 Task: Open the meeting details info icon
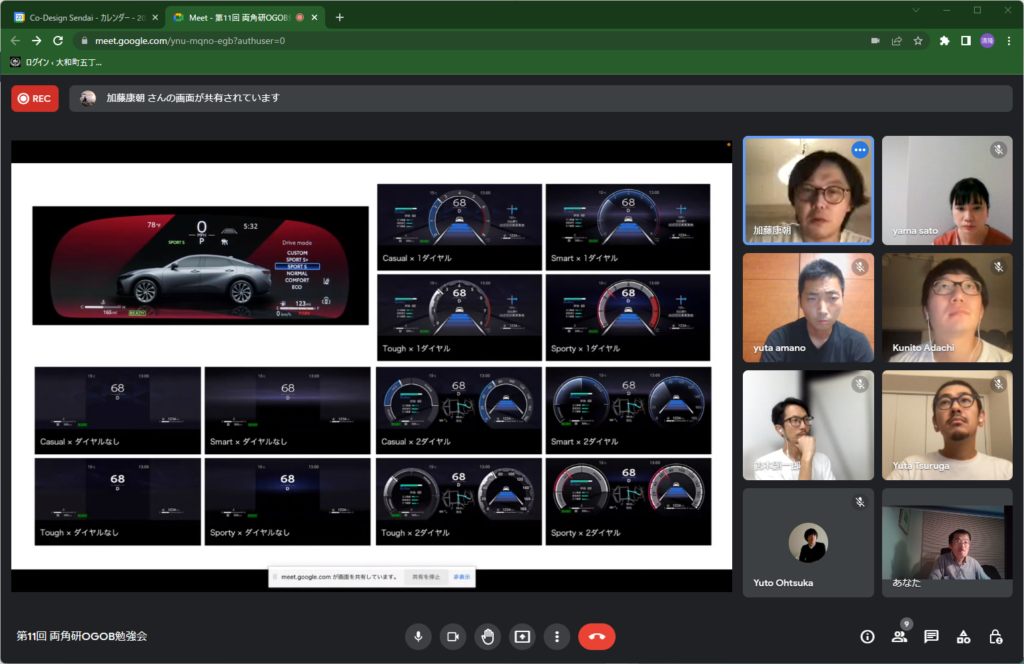coord(867,636)
